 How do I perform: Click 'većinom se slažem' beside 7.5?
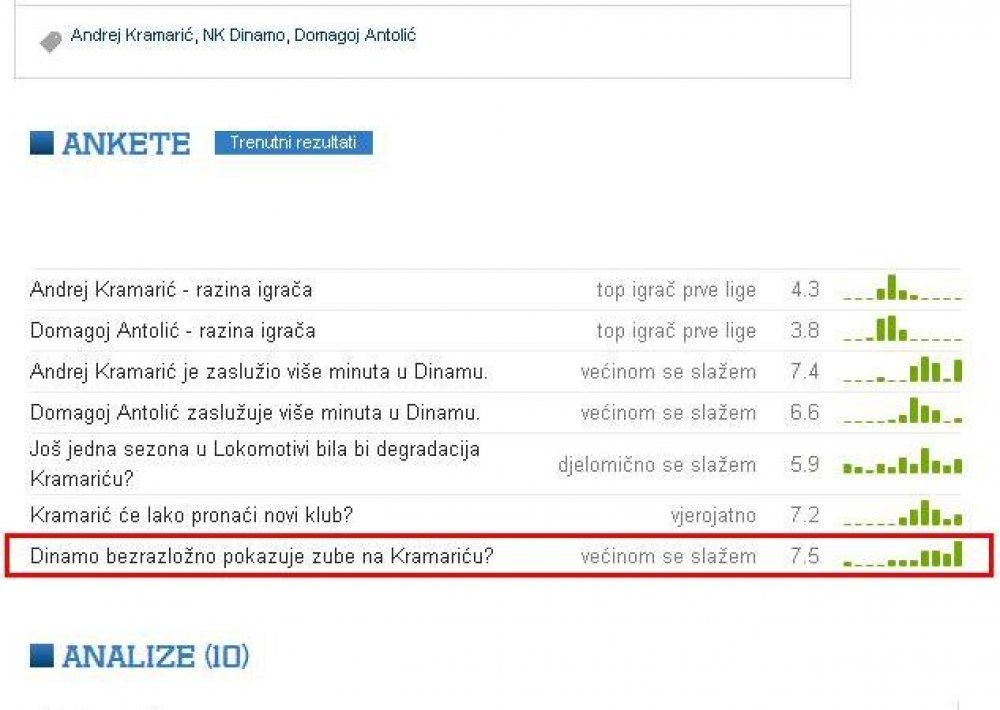tap(668, 556)
